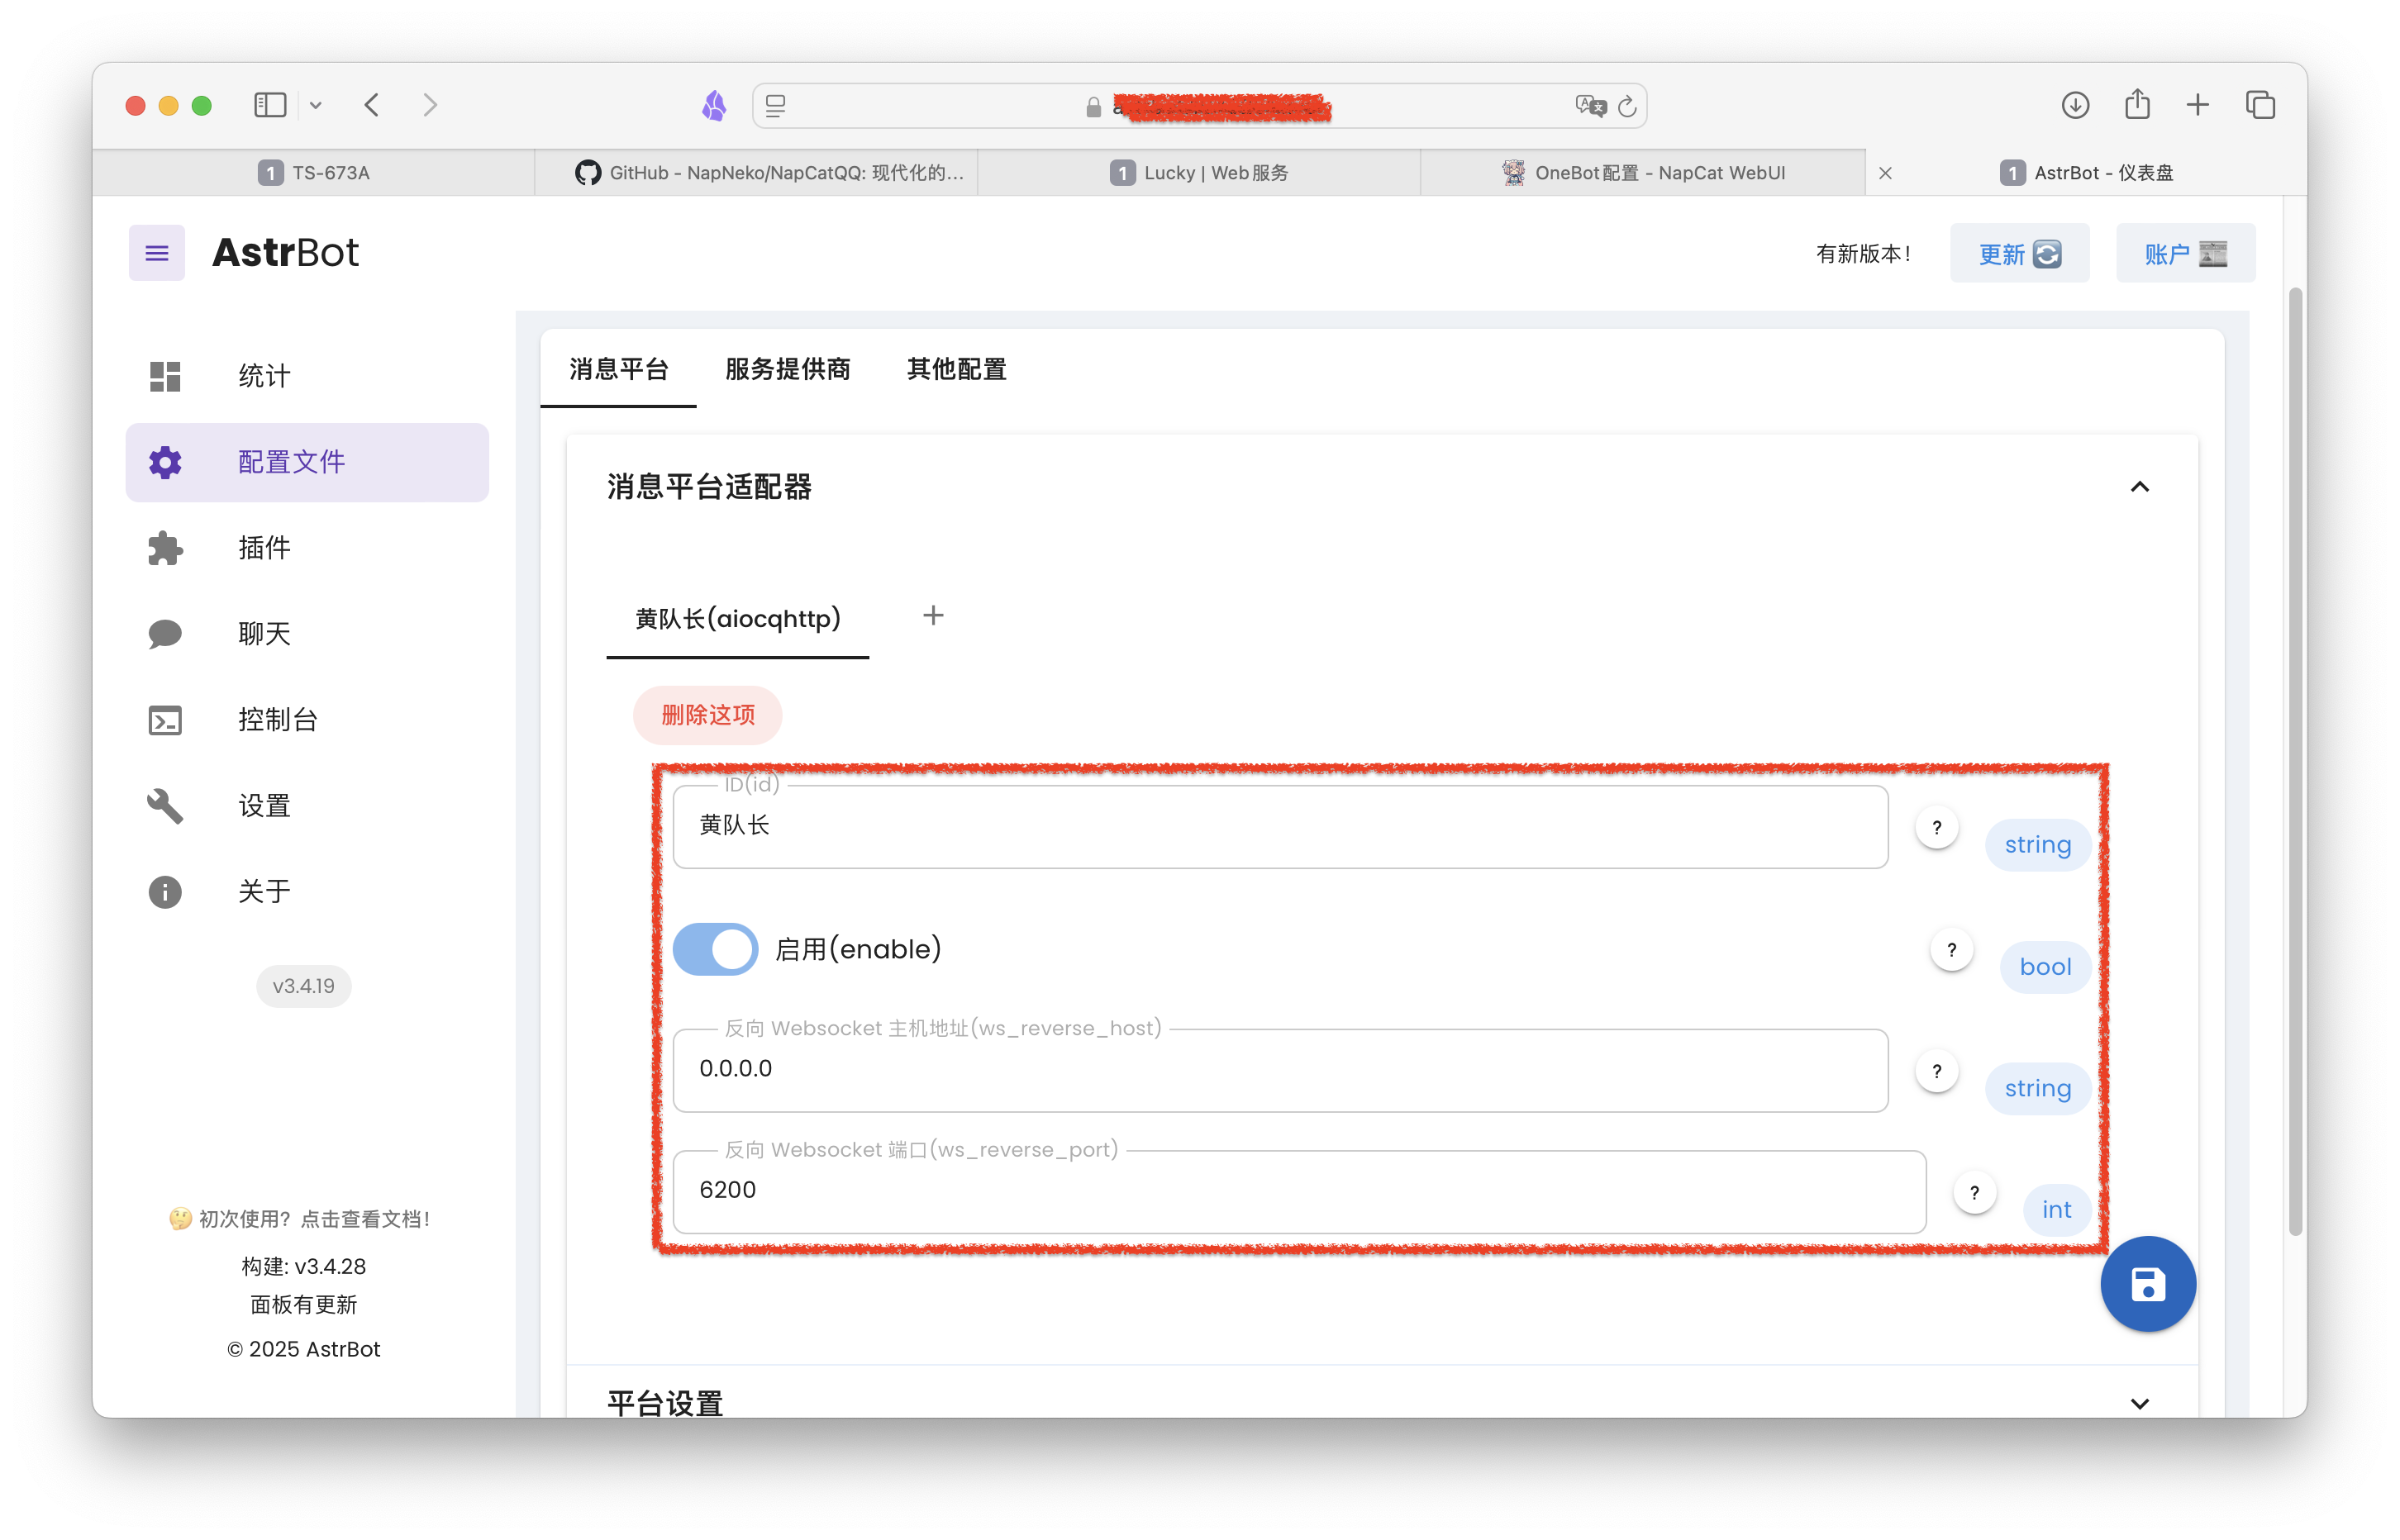Switch to the Lucky Web服务 browser tab
The height and width of the screenshot is (1540, 2400).
click(1199, 173)
